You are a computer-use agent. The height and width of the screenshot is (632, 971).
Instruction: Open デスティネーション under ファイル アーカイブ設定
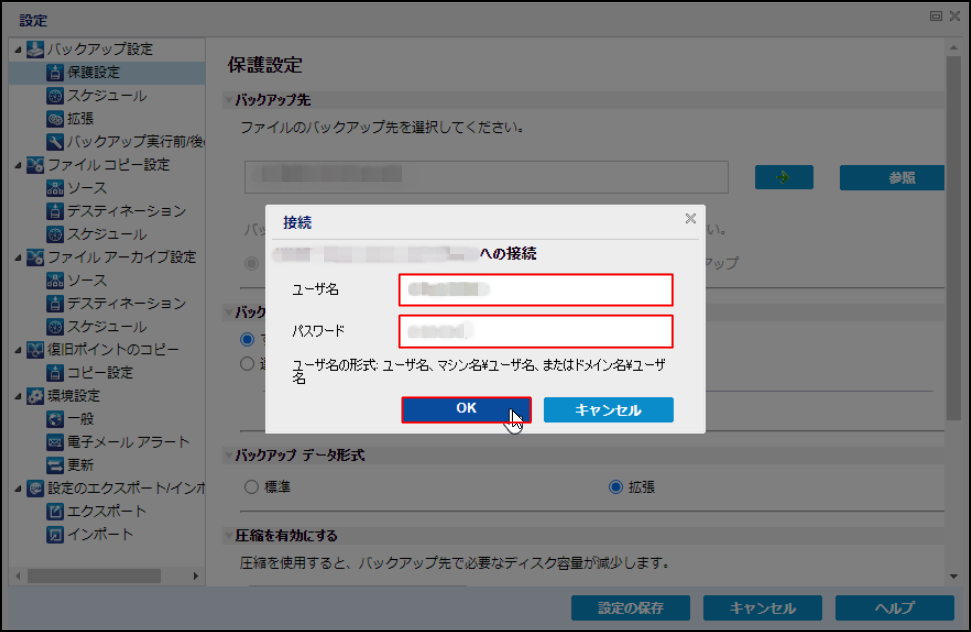(x=126, y=303)
